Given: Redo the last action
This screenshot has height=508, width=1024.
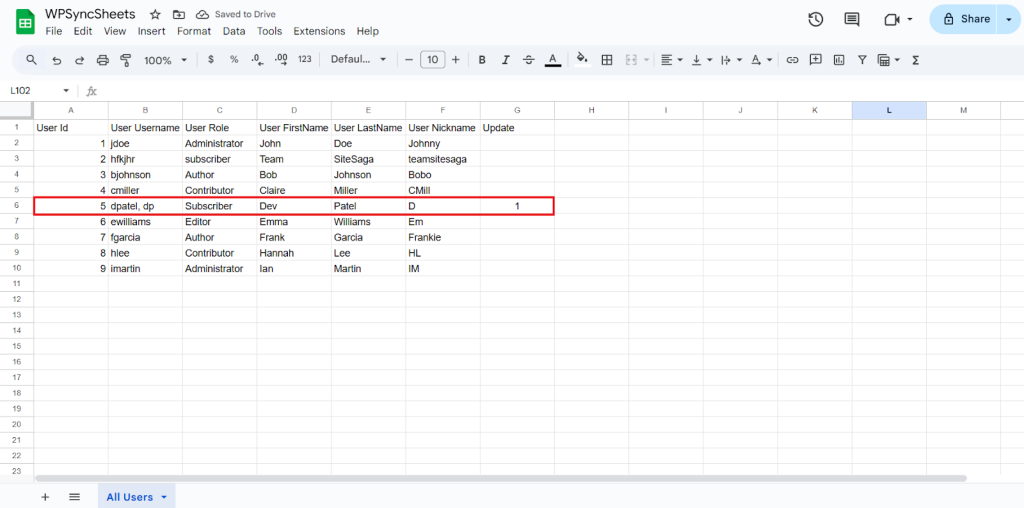Looking at the screenshot, I should (x=80, y=60).
